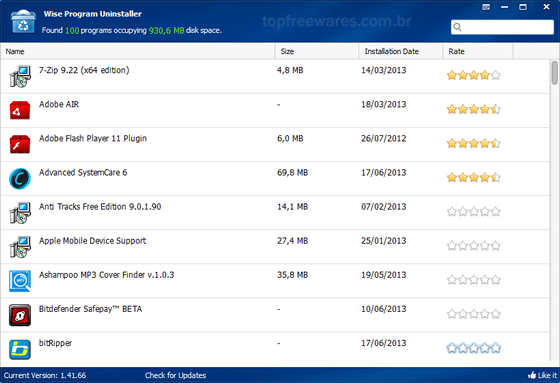Click the thumbs-up Like it icon
The width and height of the screenshot is (560, 383).
pos(532,375)
